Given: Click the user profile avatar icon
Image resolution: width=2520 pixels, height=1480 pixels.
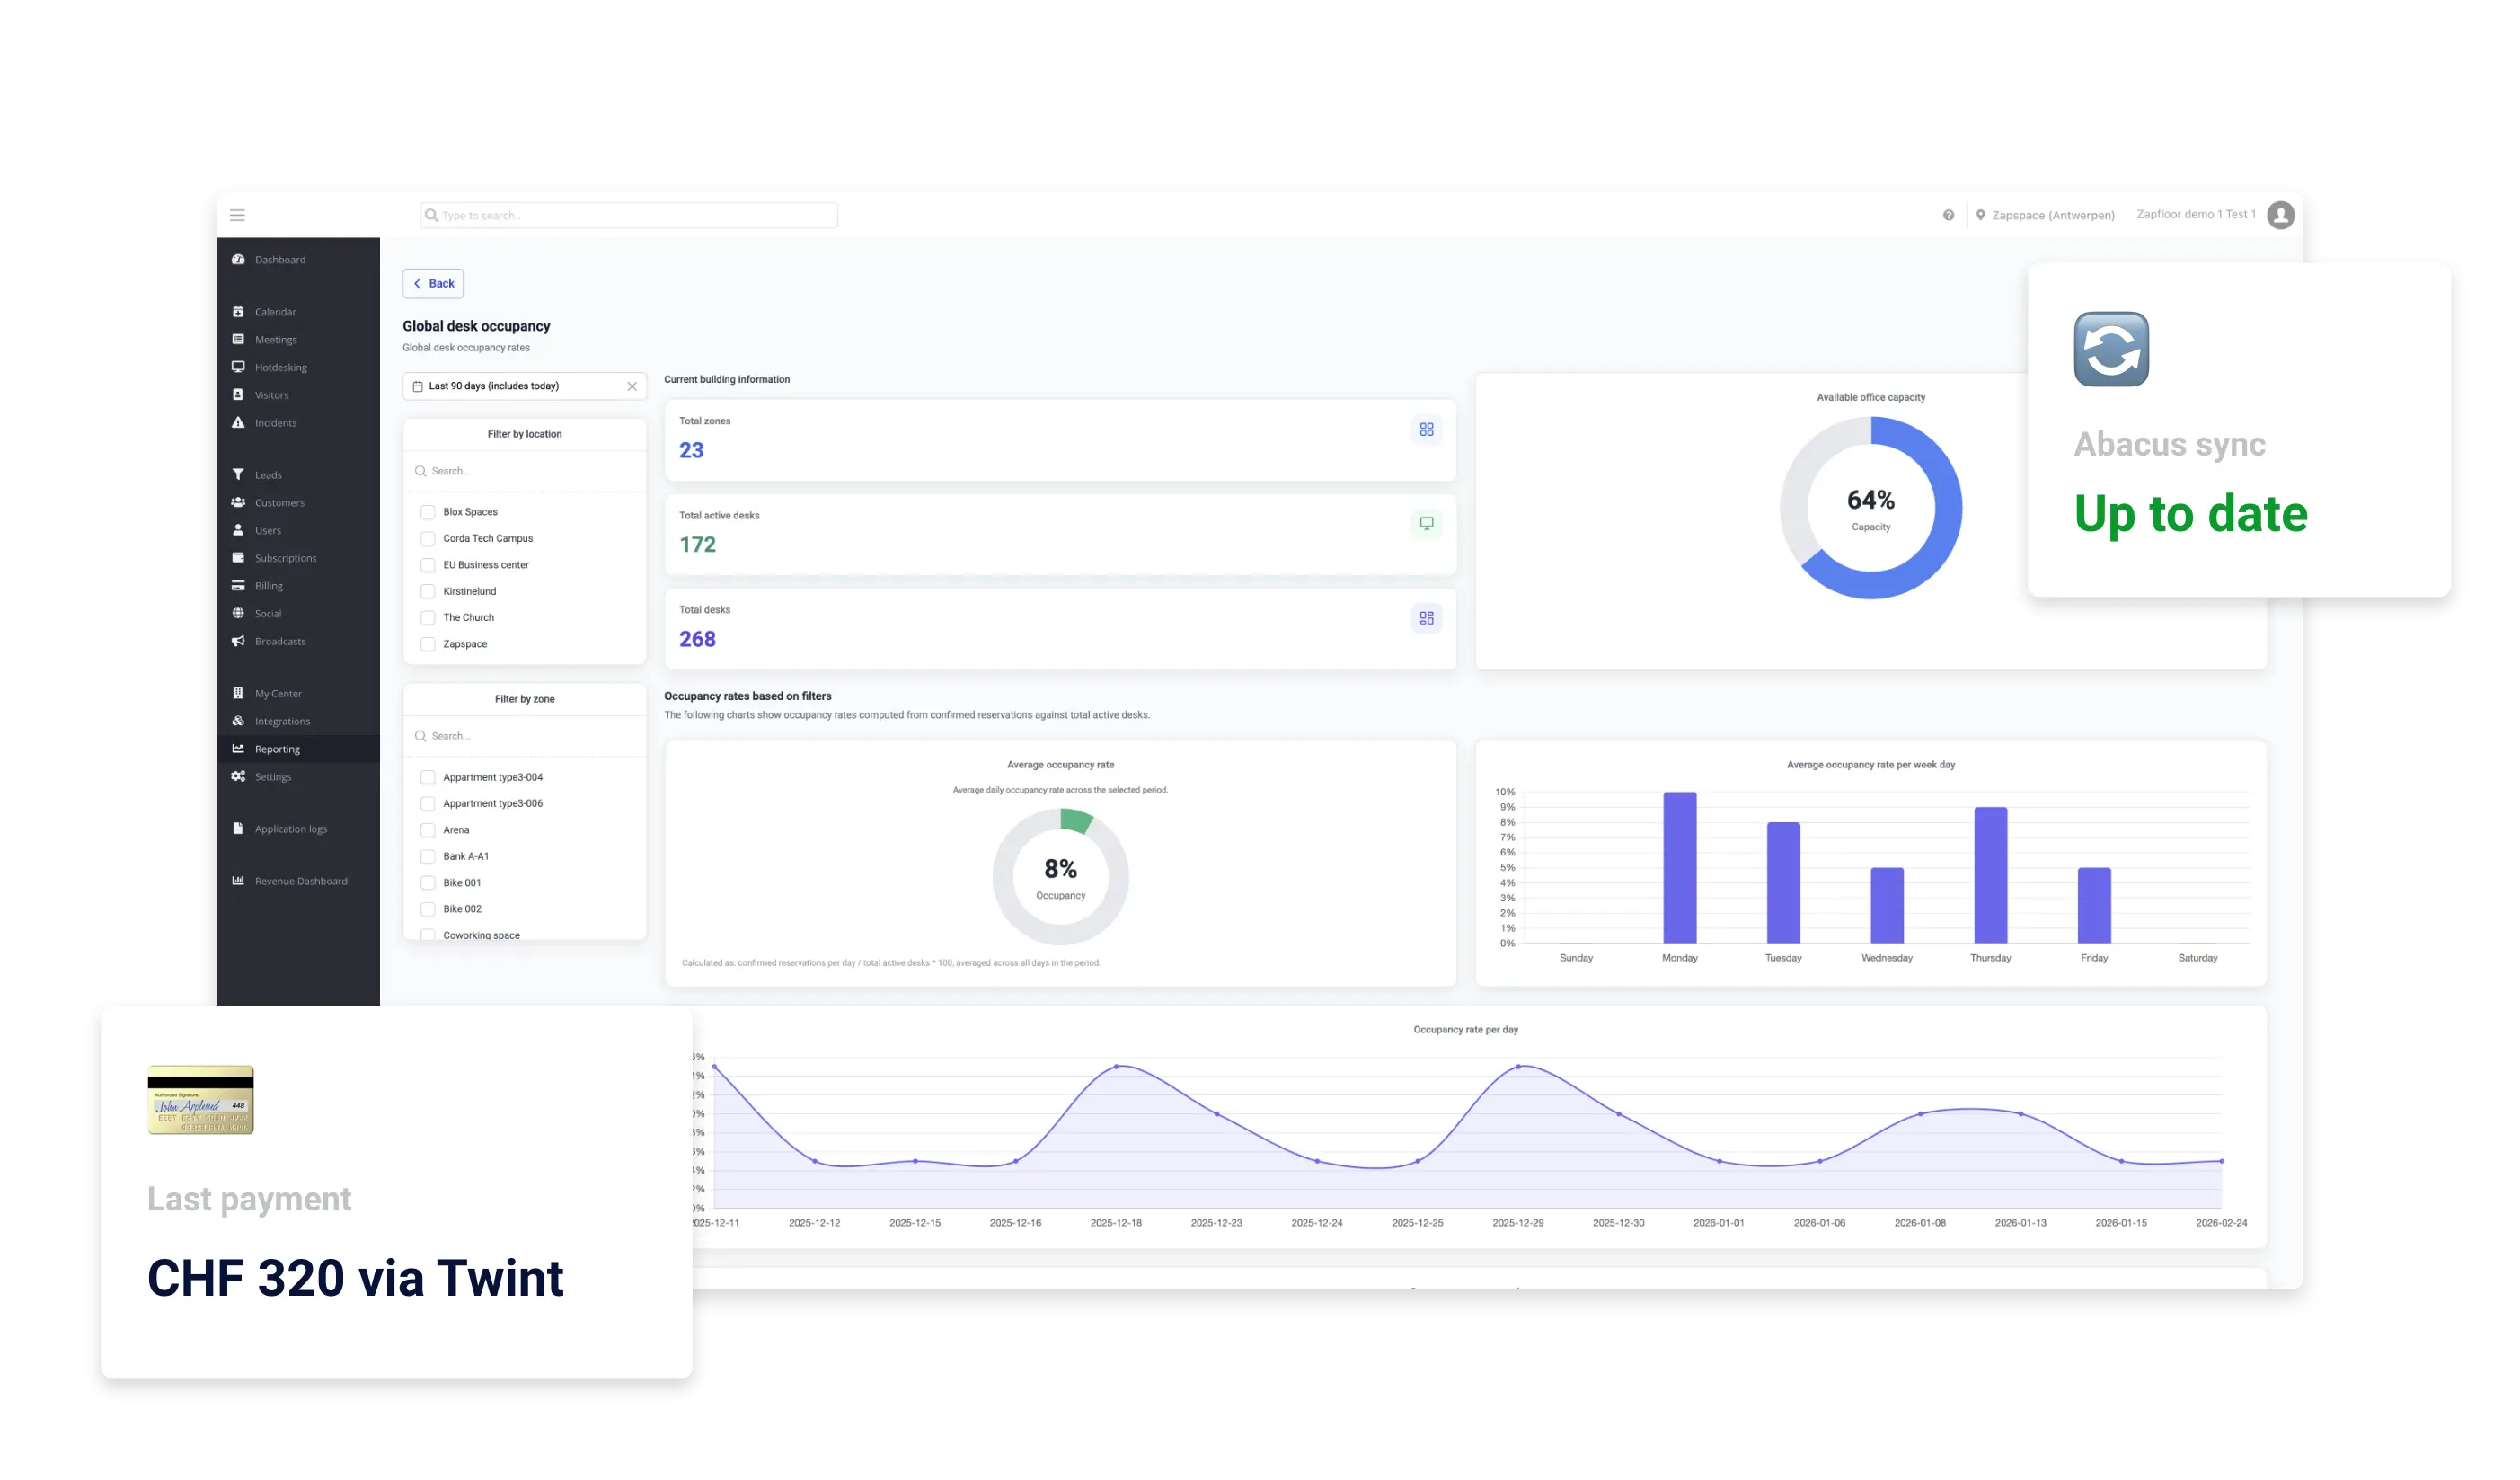Looking at the screenshot, I should click(x=2281, y=215).
